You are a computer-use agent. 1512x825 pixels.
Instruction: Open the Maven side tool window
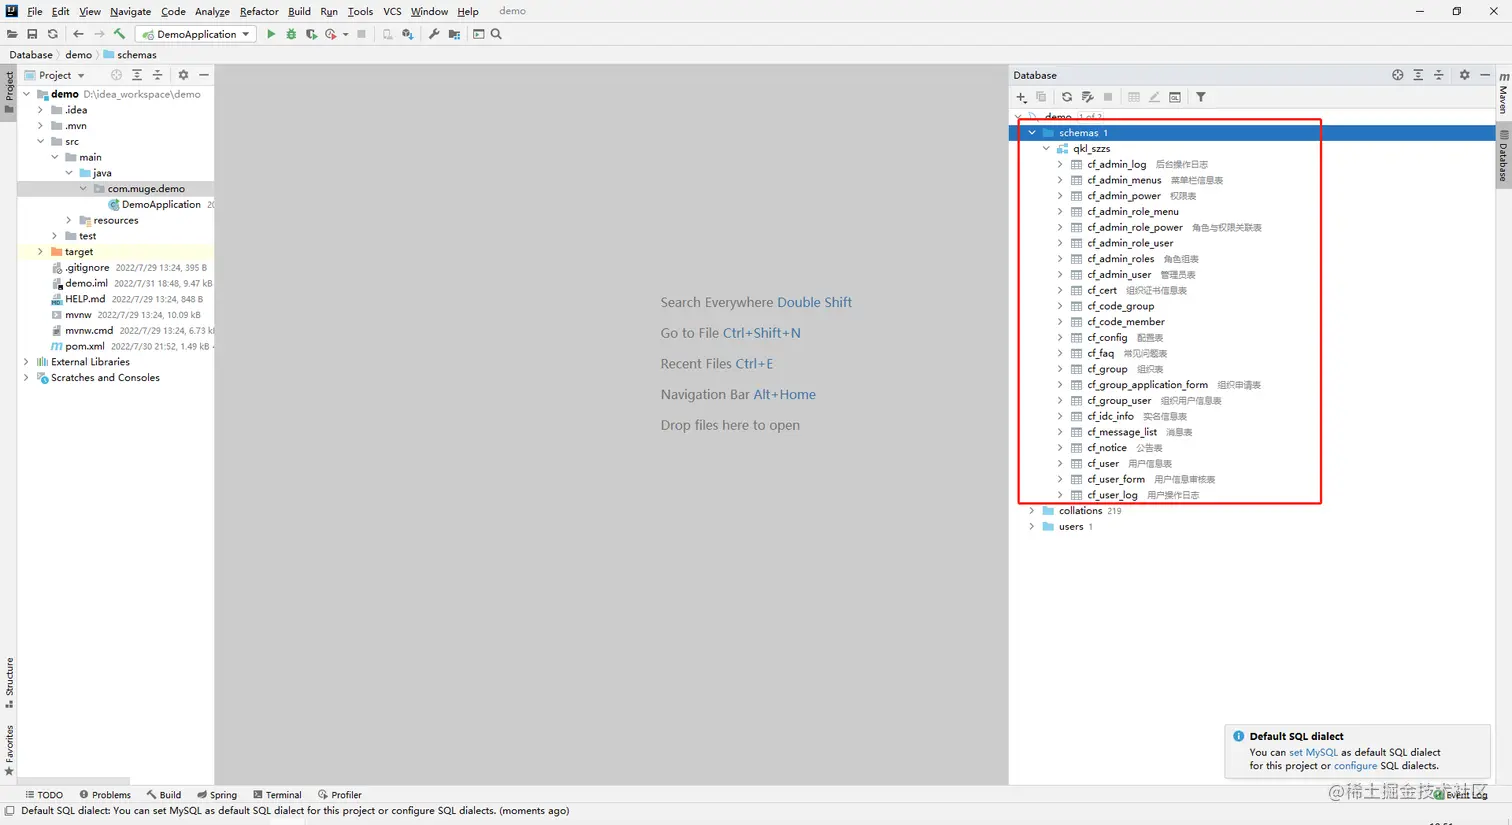coord(1503,92)
